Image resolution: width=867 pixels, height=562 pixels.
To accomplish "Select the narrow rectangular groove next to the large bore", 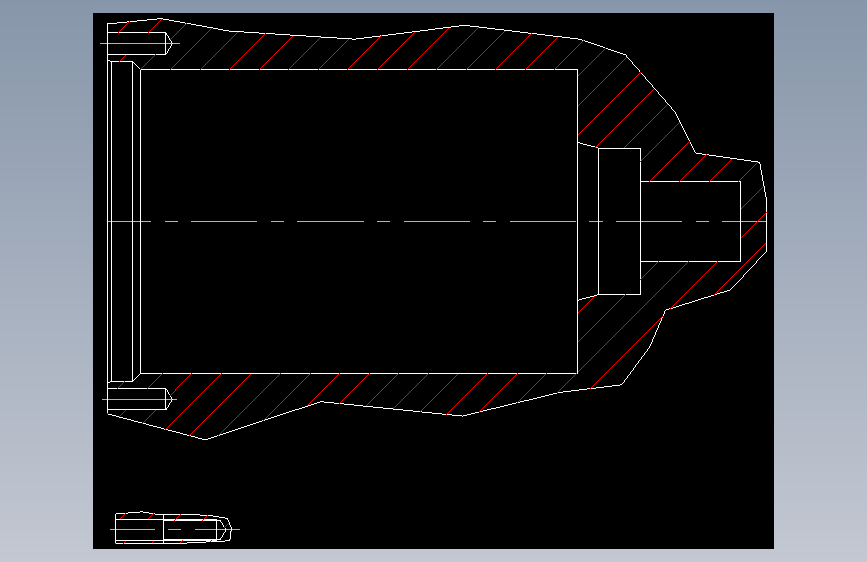I will pos(619,221).
